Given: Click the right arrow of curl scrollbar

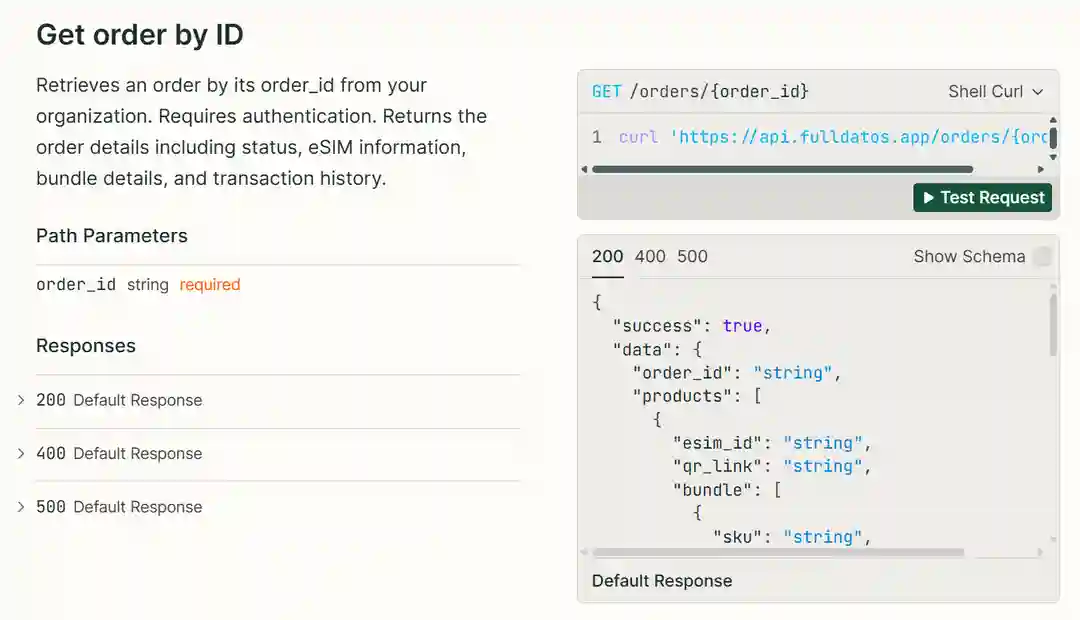Looking at the screenshot, I should coord(1041,169).
